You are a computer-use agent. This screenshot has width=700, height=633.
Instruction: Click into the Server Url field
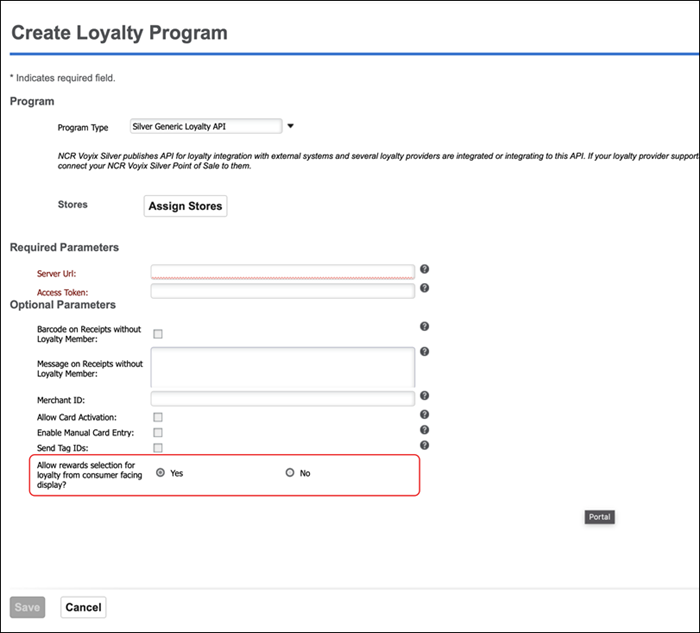pyautogui.click(x=282, y=271)
